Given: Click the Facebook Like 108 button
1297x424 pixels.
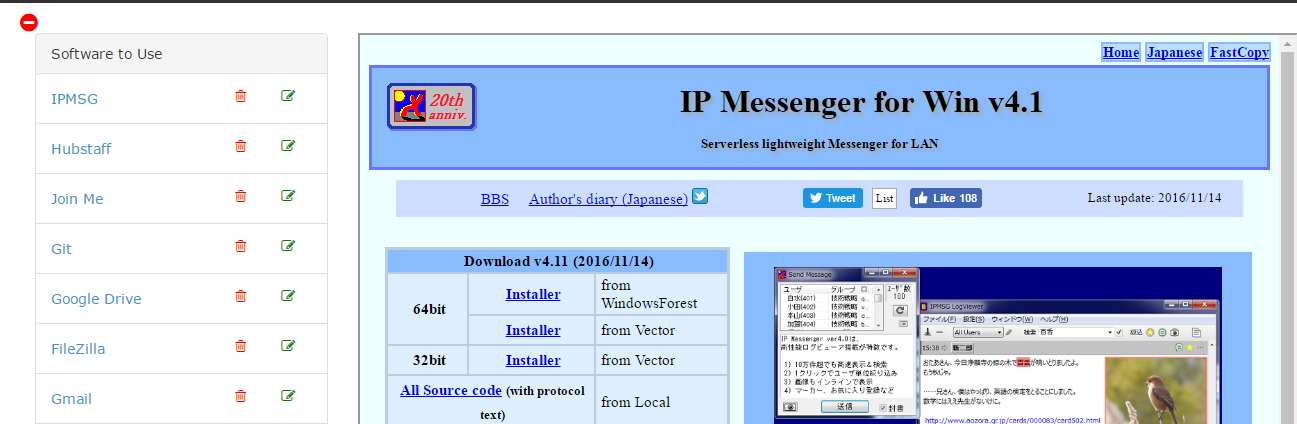Looking at the screenshot, I should (x=946, y=198).
